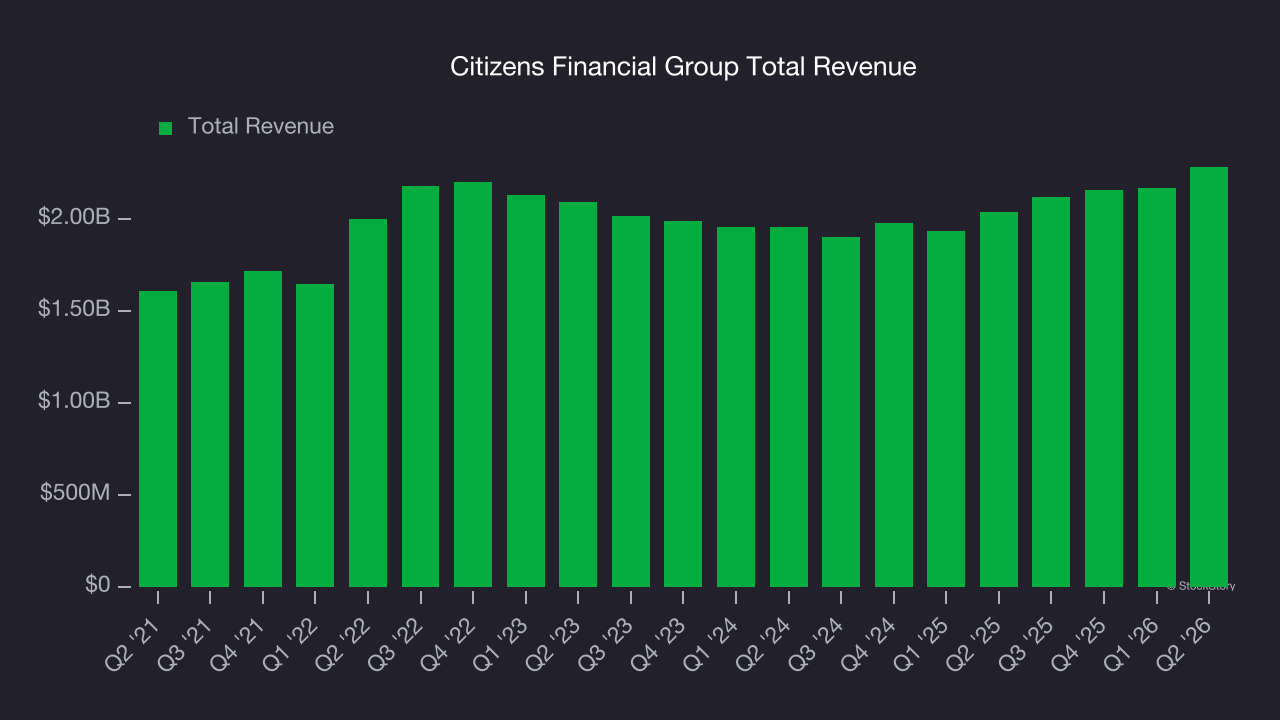Click the '$500M' y-axis label
The width and height of the screenshot is (1280, 720).
pyautogui.click(x=76, y=494)
